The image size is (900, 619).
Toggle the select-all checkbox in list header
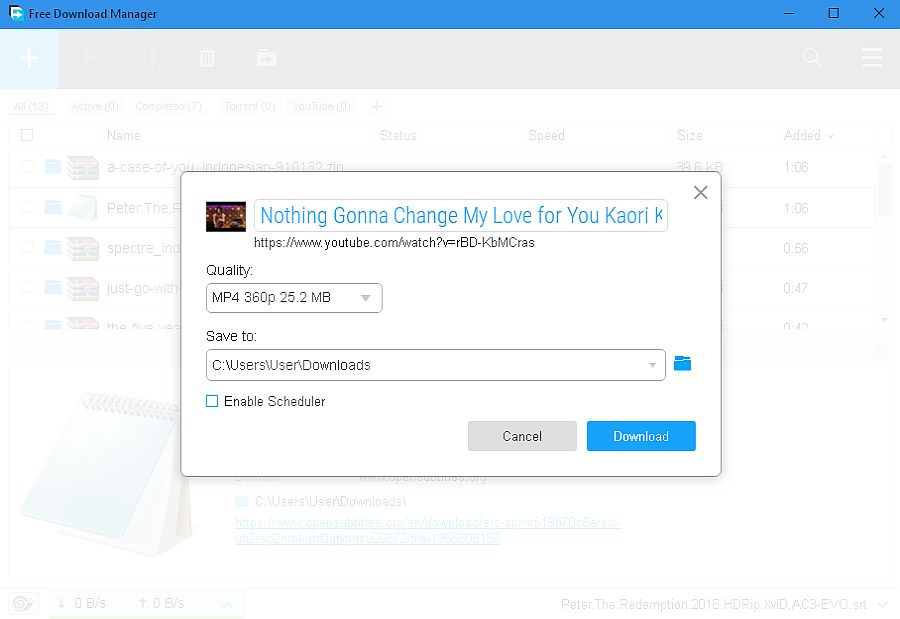point(27,135)
